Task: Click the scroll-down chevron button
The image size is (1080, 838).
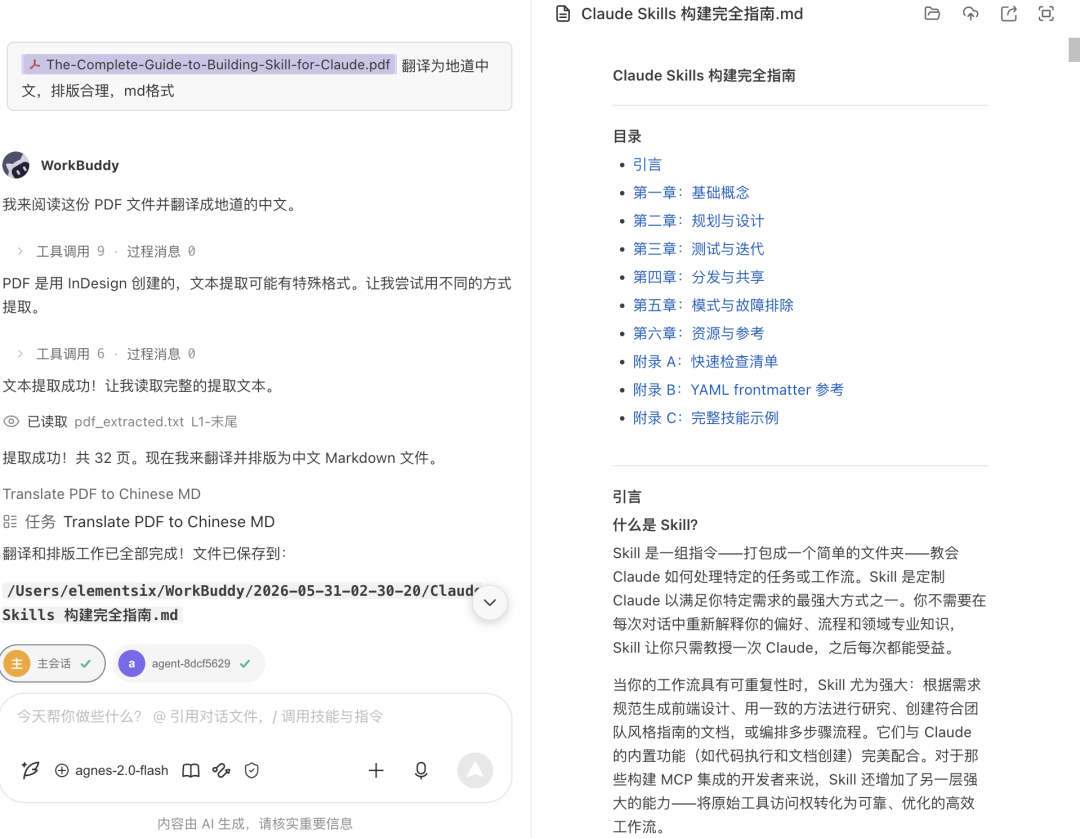Action: click(x=490, y=603)
